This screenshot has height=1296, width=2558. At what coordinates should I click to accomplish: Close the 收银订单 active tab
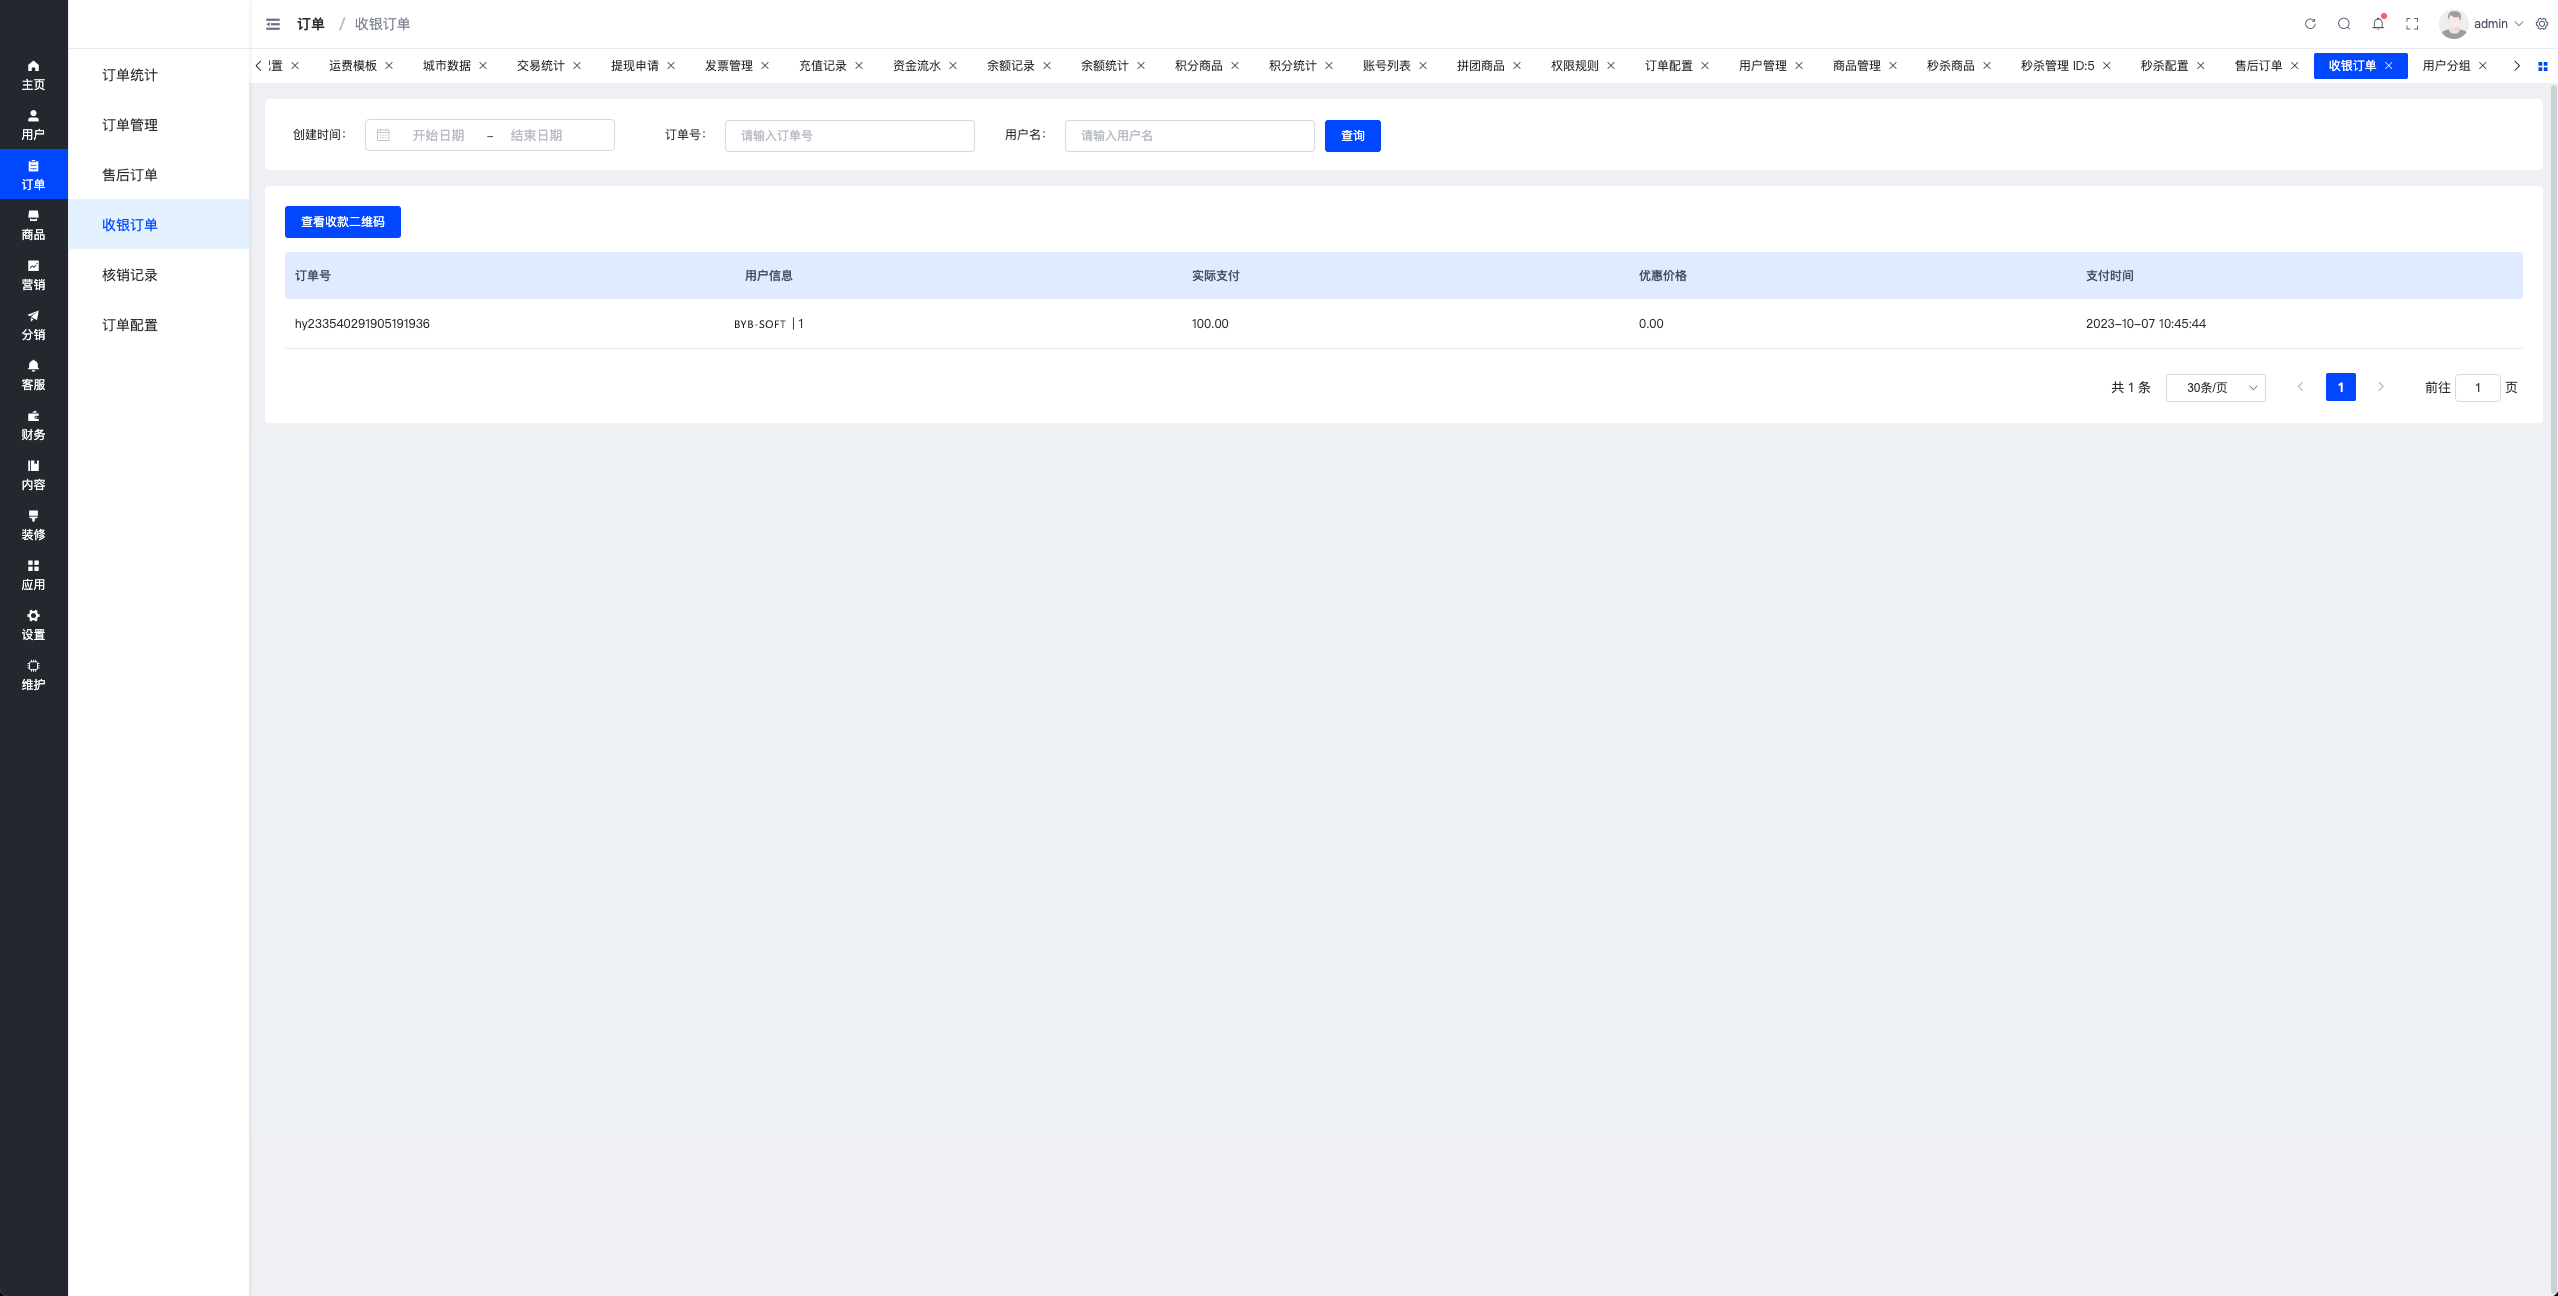tap(2389, 66)
